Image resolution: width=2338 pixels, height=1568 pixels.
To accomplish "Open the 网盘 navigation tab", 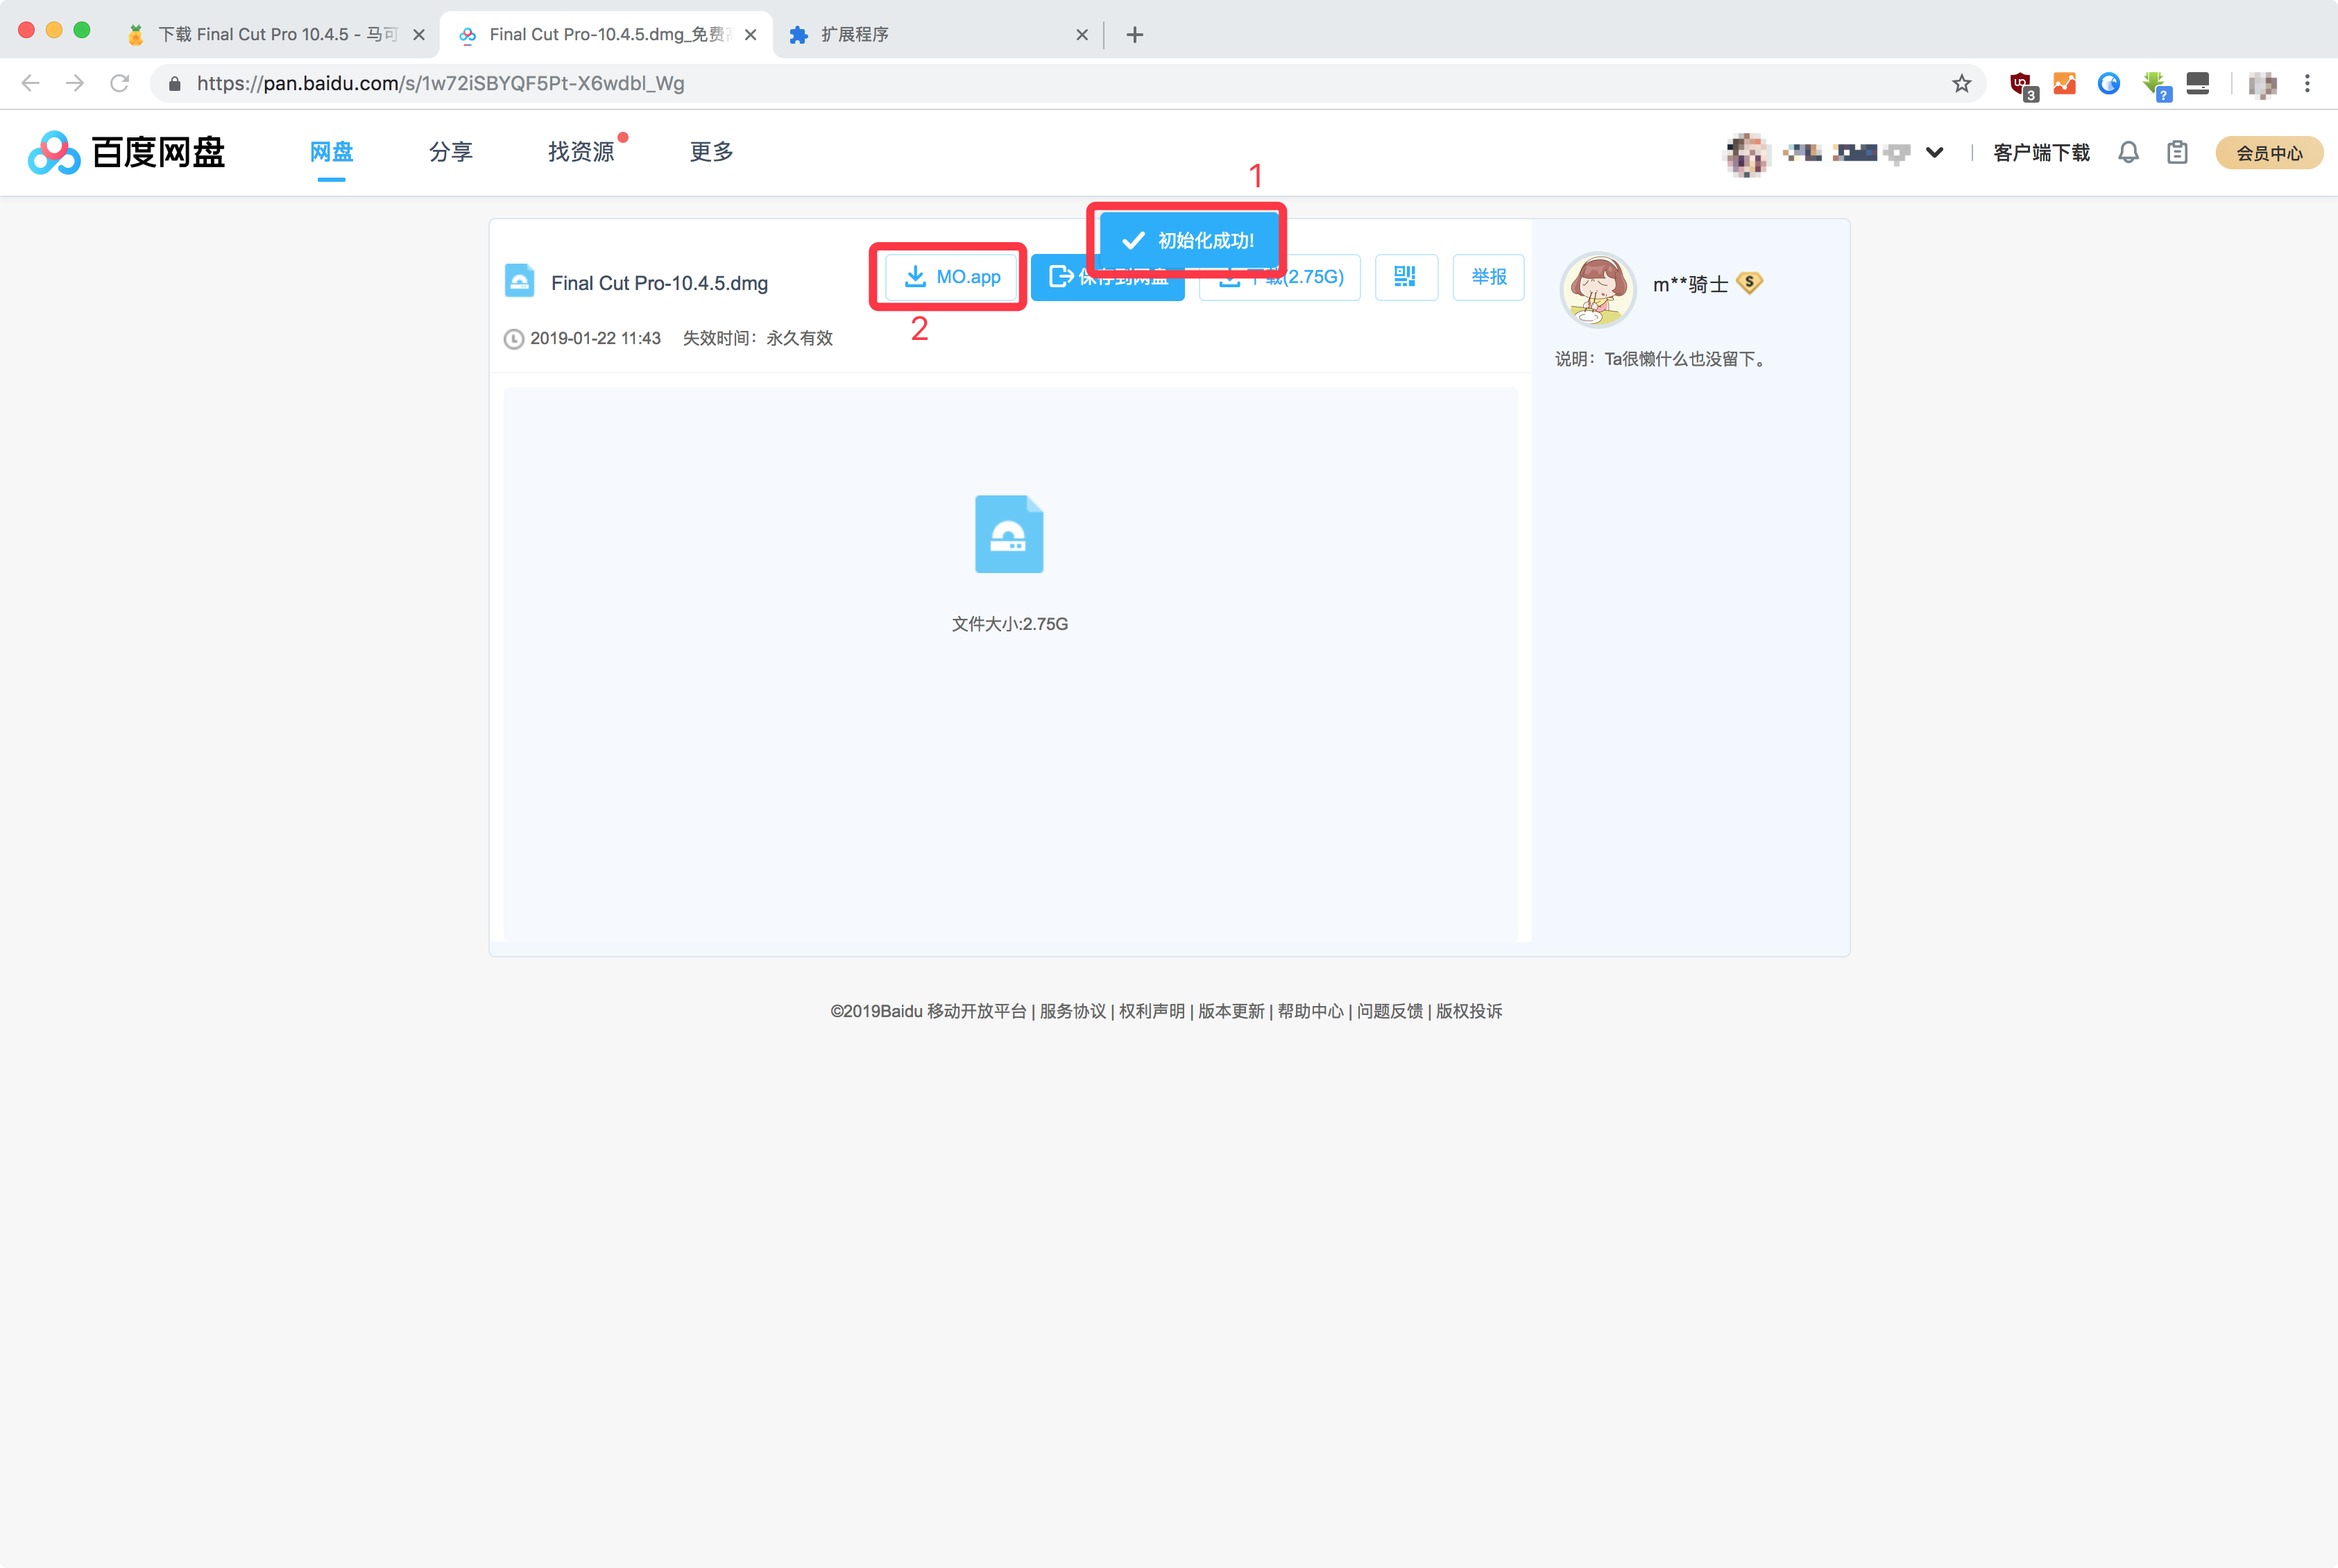I will (331, 152).
